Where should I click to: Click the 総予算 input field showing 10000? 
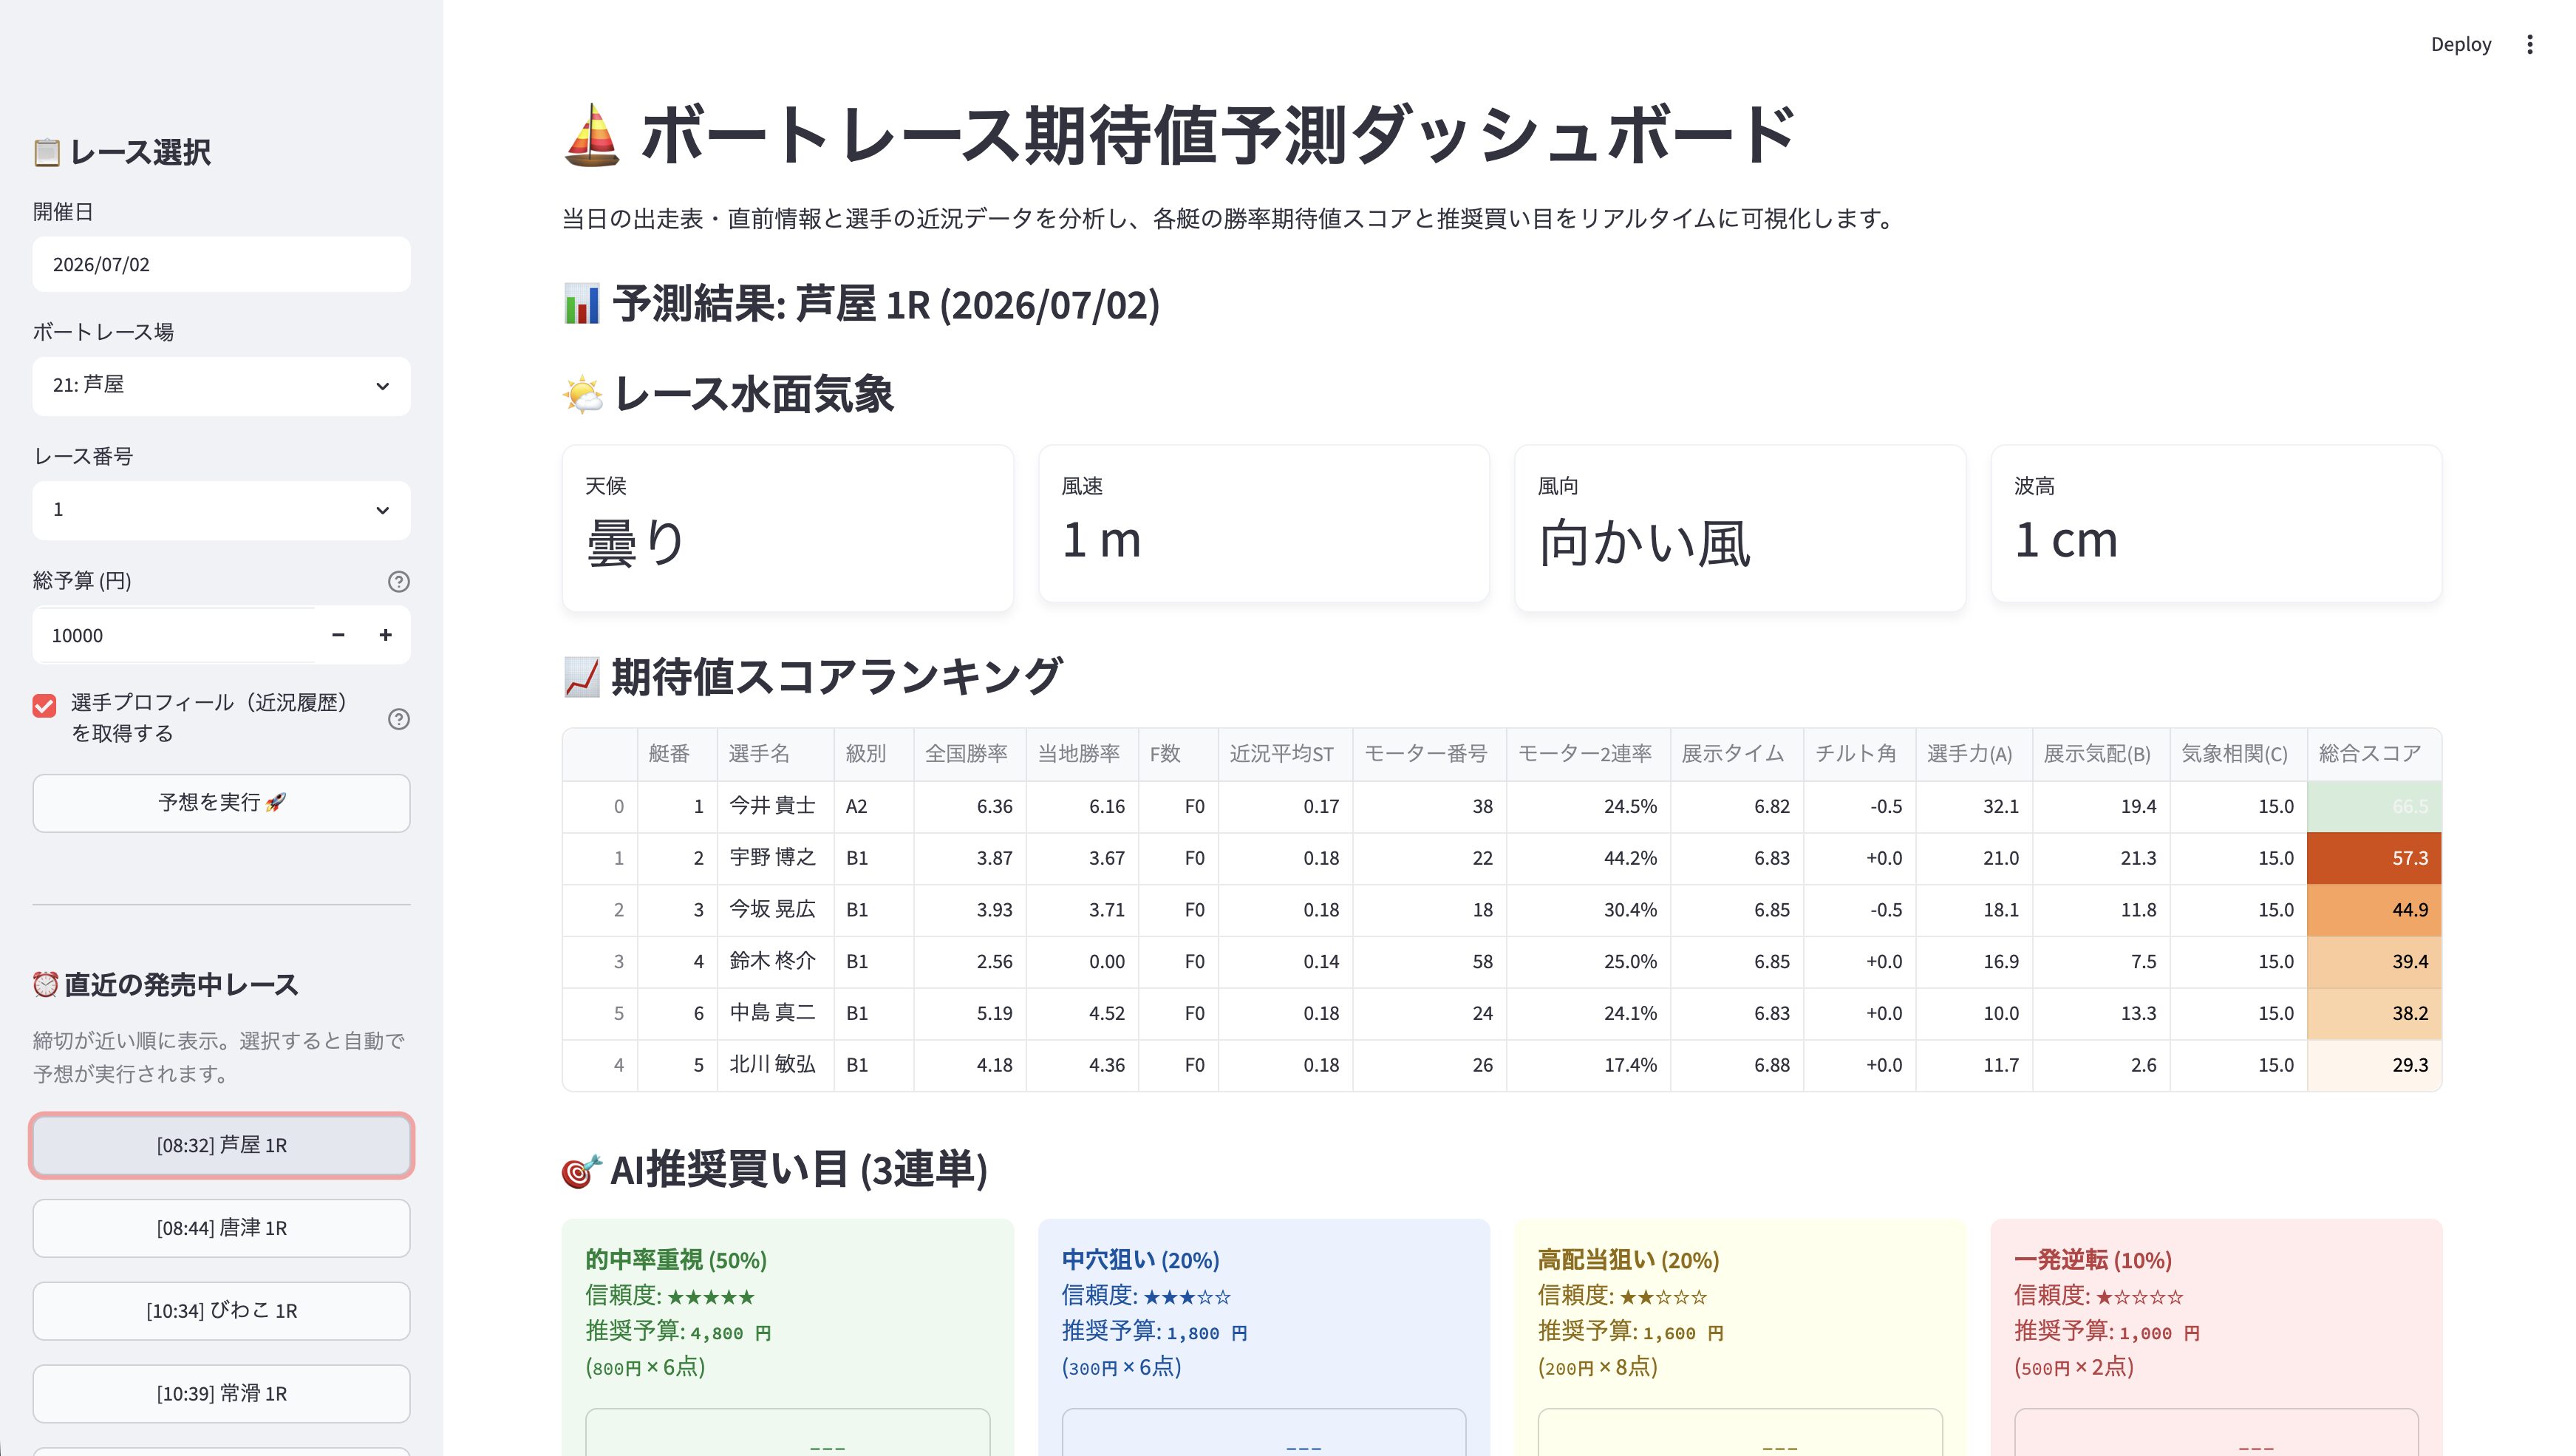click(175, 635)
